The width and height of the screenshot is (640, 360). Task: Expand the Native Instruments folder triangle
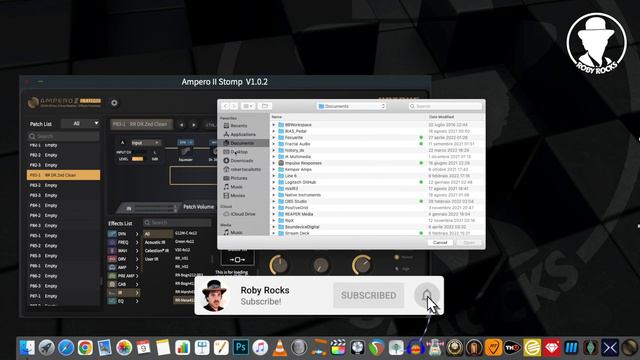(x=274, y=195)
